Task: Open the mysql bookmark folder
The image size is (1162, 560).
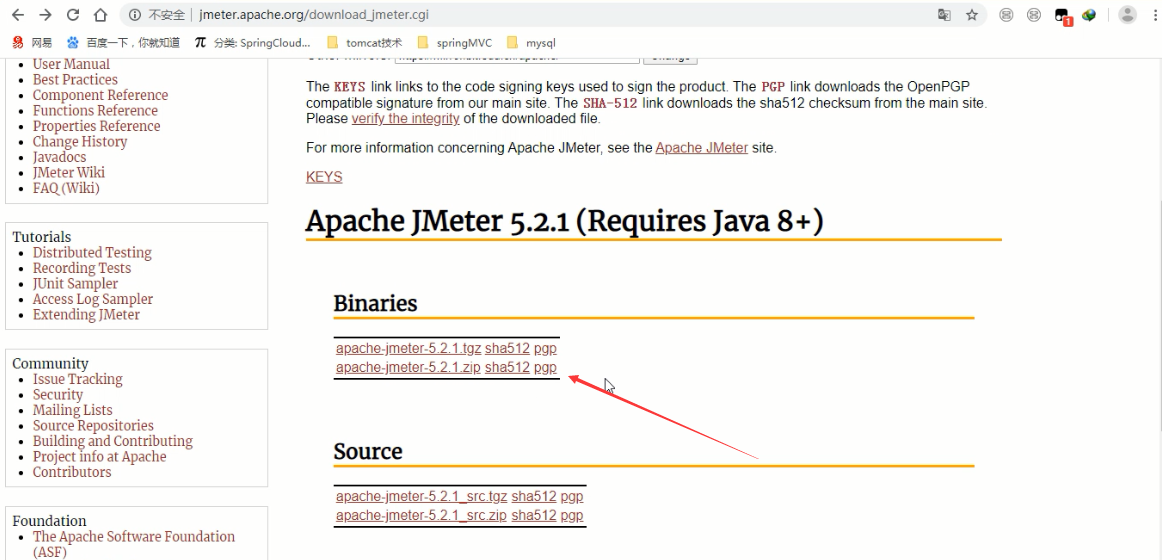Action: tap(531, 42)
